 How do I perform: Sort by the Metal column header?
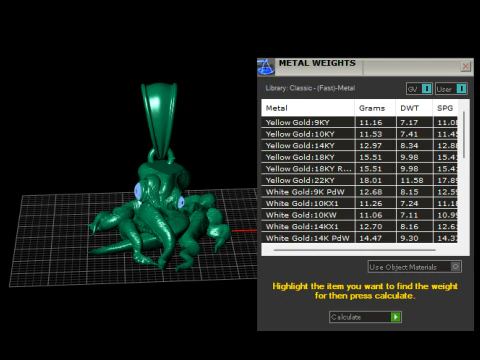point(308,108)
